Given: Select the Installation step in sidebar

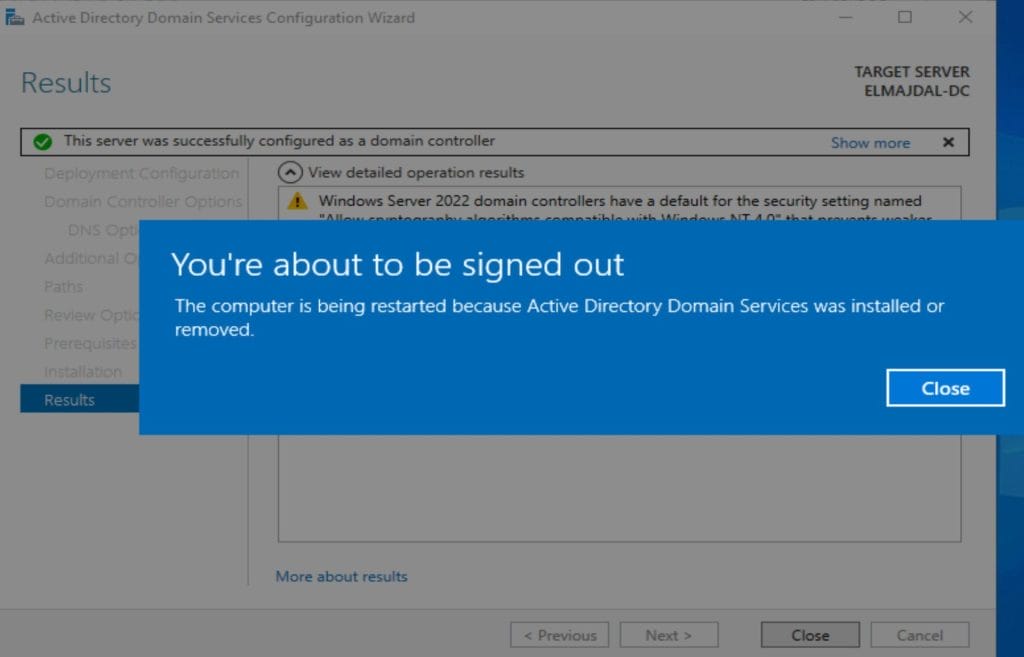Looking at the screenshot, I should tap(83, 372).
